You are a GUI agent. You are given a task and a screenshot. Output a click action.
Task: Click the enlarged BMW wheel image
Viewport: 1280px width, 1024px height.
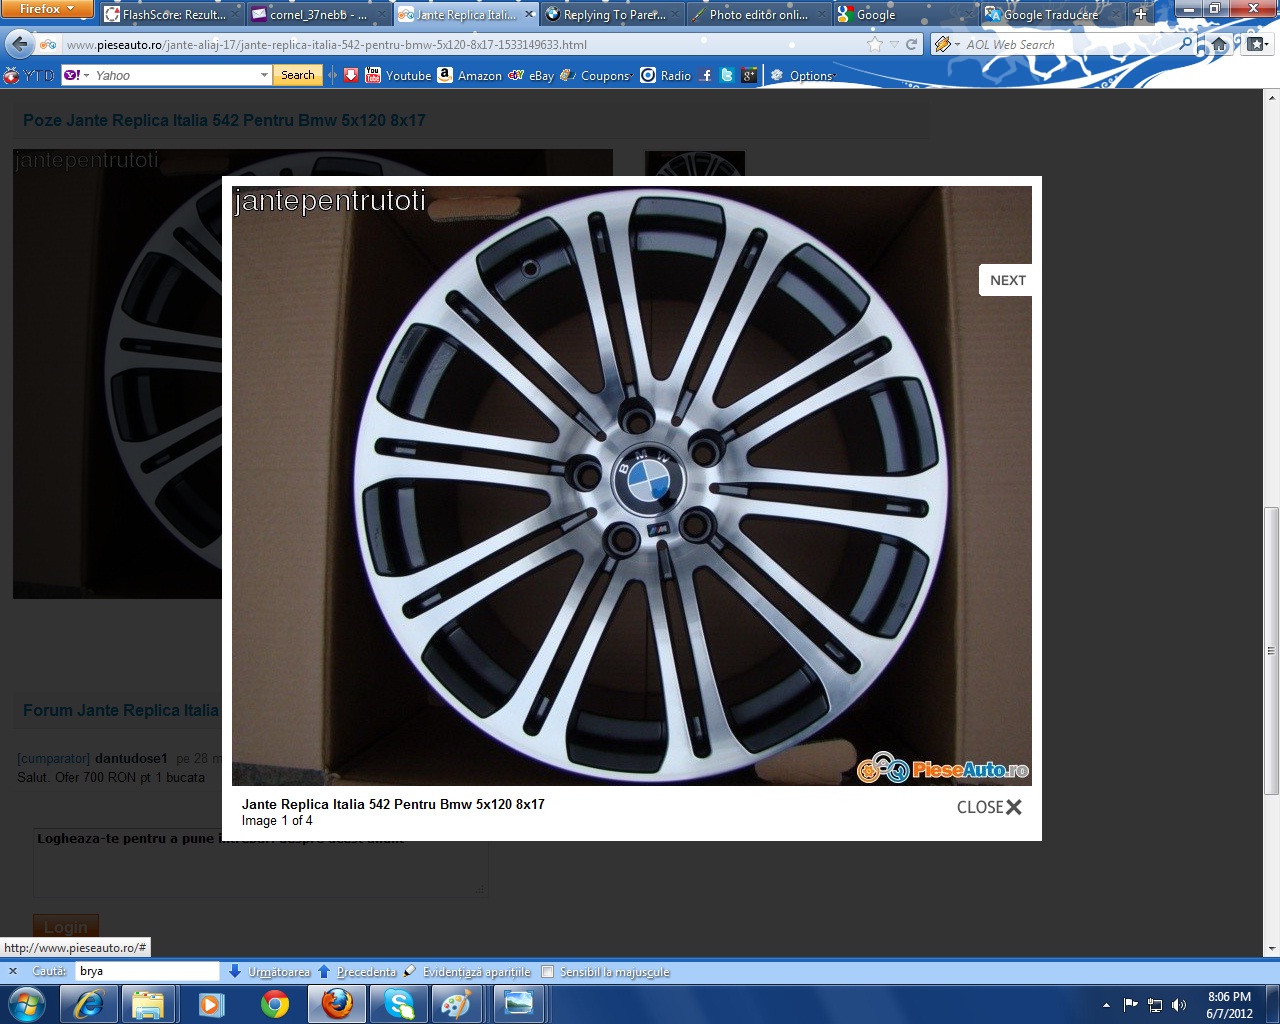point(632,485)
